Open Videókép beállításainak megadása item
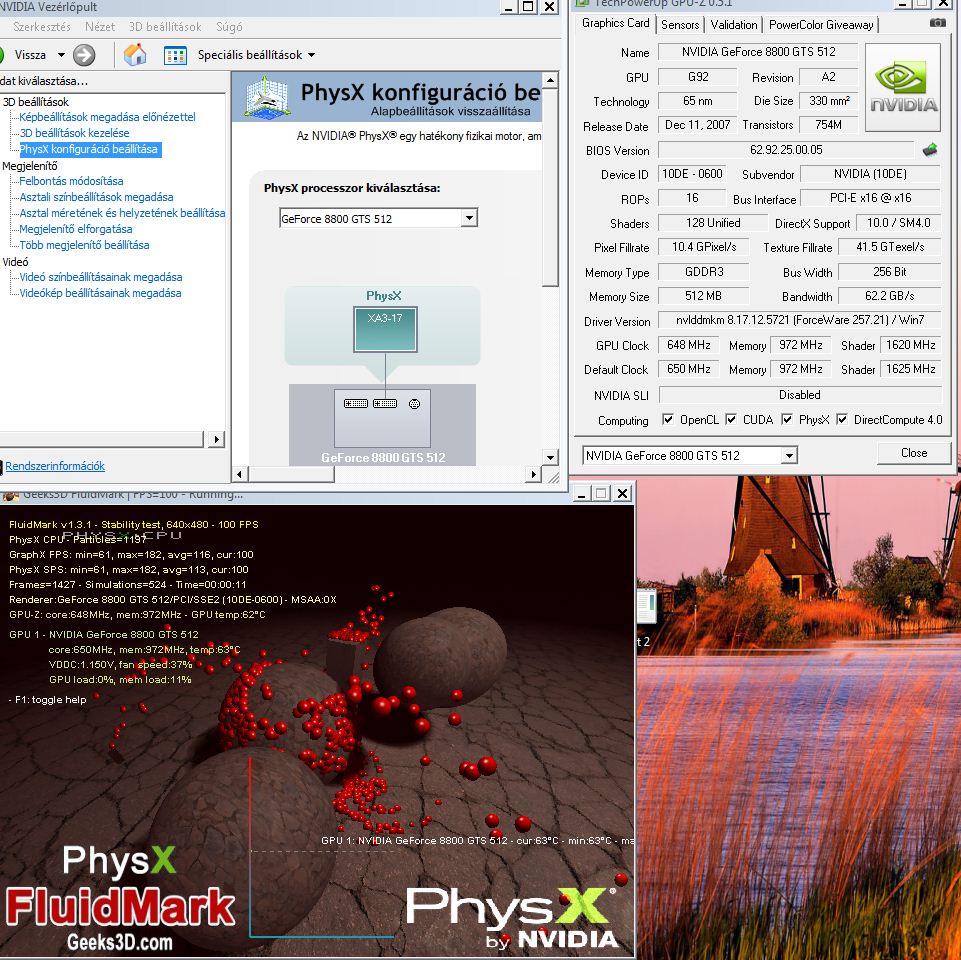 (x=100, y=293)
